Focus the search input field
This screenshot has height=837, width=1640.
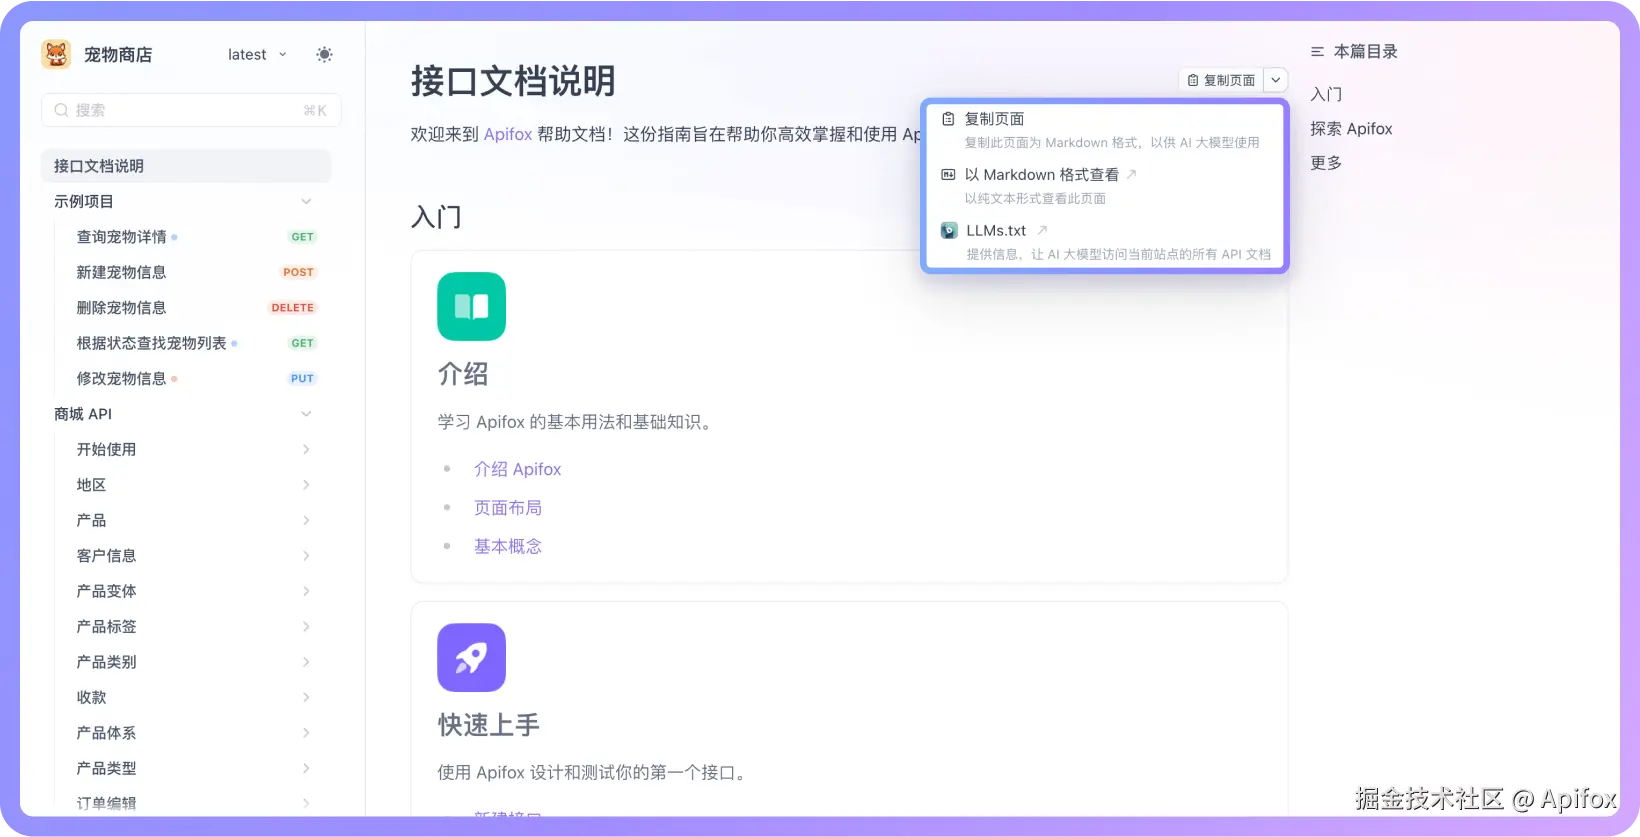tap(191, 110)
